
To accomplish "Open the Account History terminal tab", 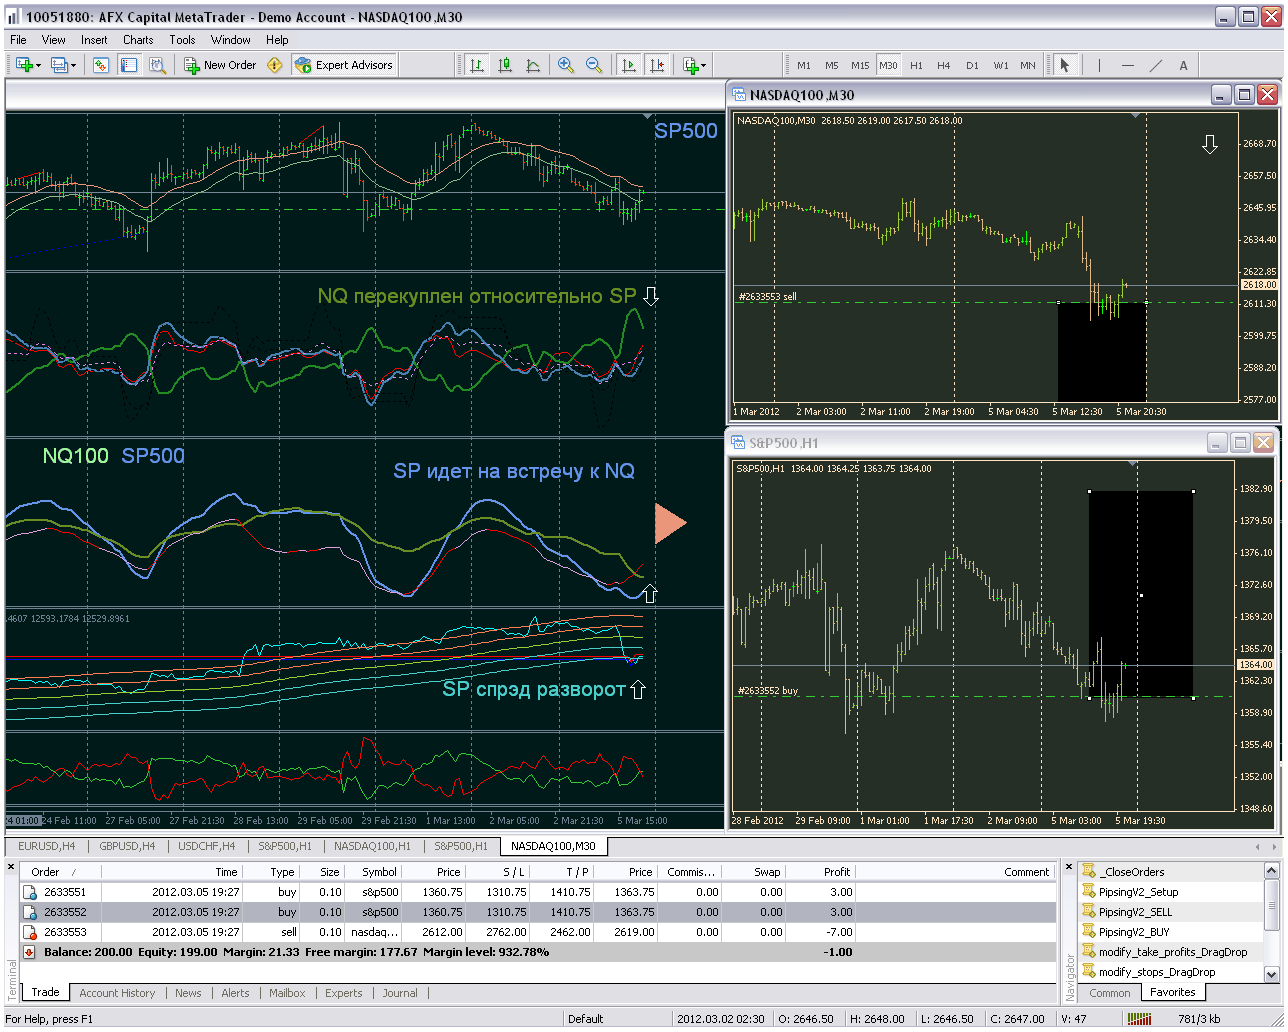I will (x=117, y=993).
